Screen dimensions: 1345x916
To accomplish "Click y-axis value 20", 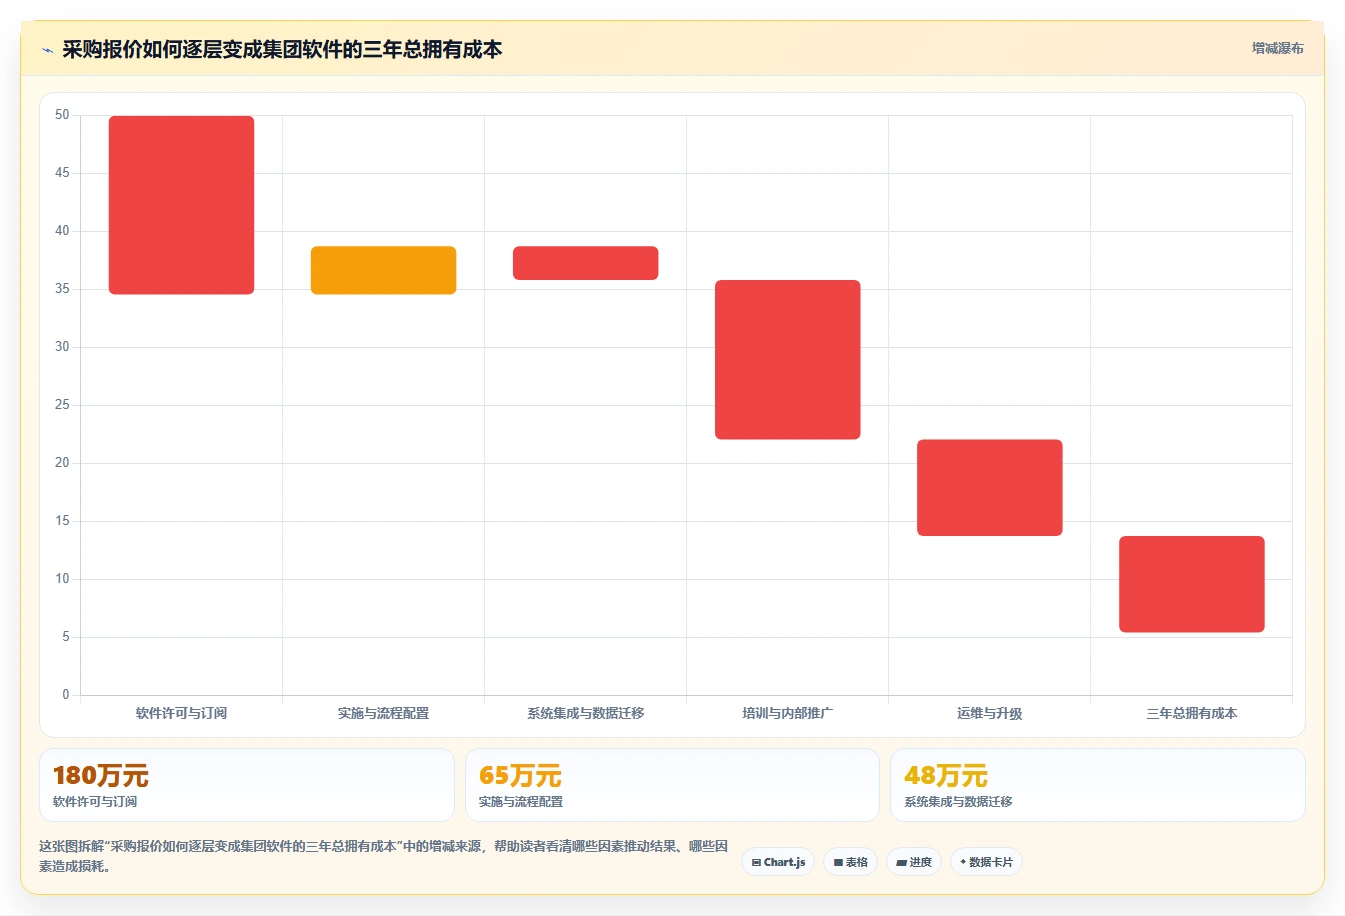I will 62,463.
